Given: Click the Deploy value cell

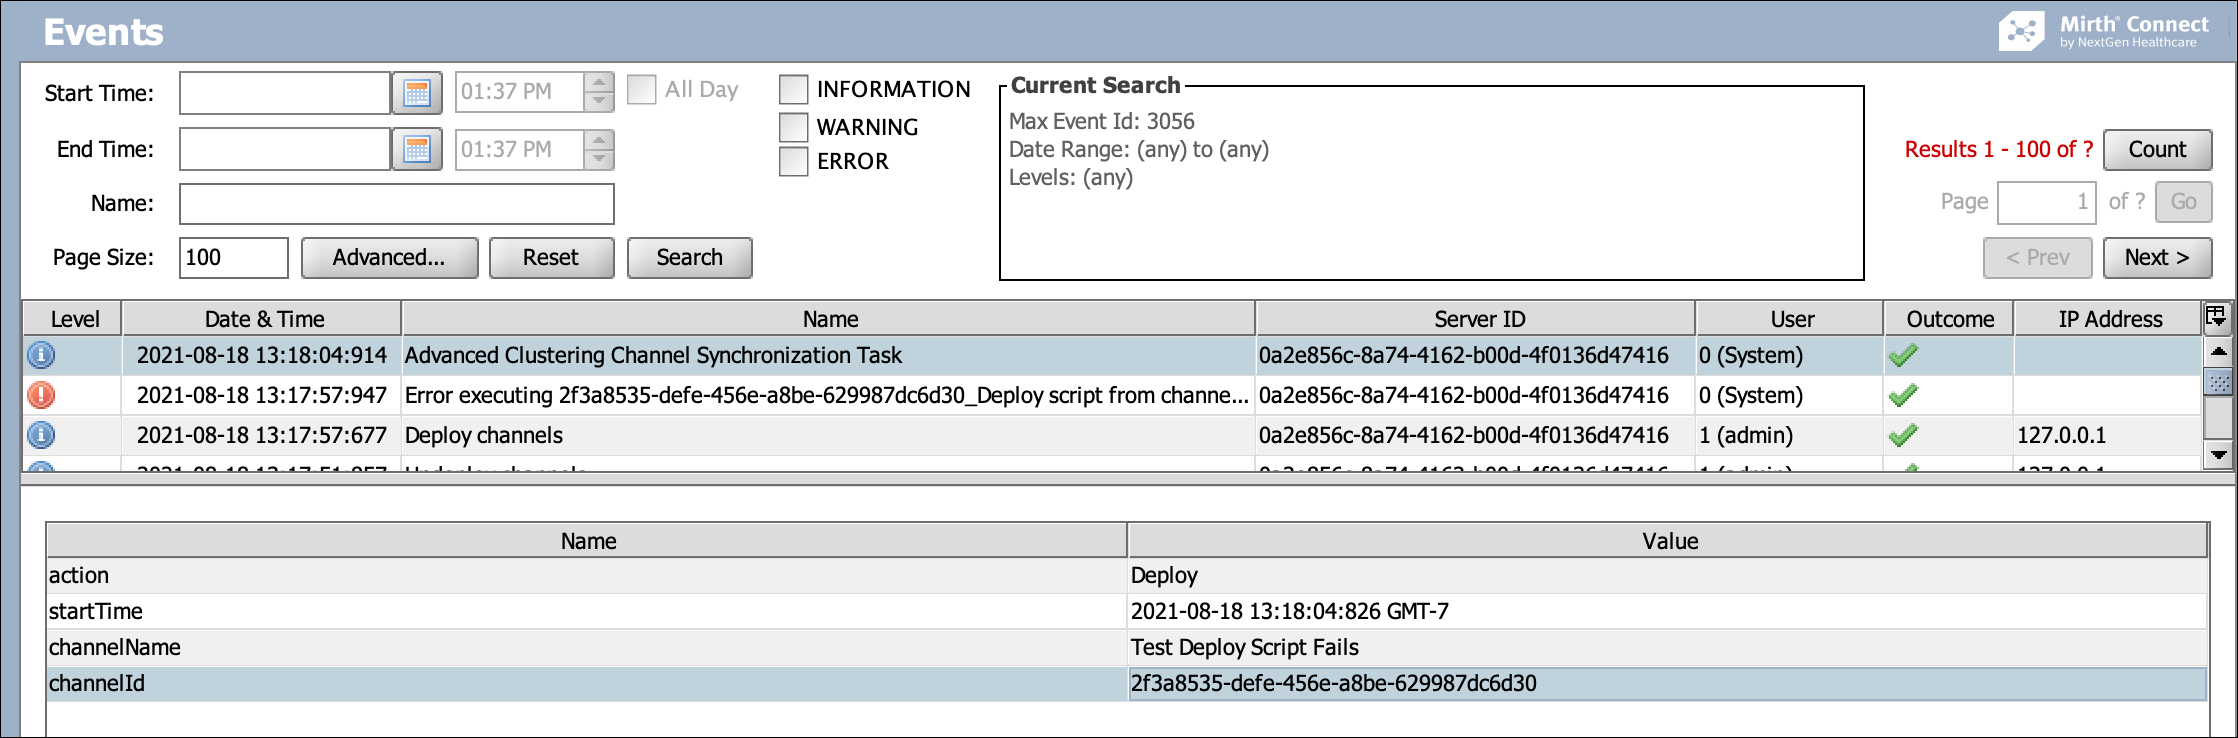Looking at the screenshot, I should point(1668,575).
